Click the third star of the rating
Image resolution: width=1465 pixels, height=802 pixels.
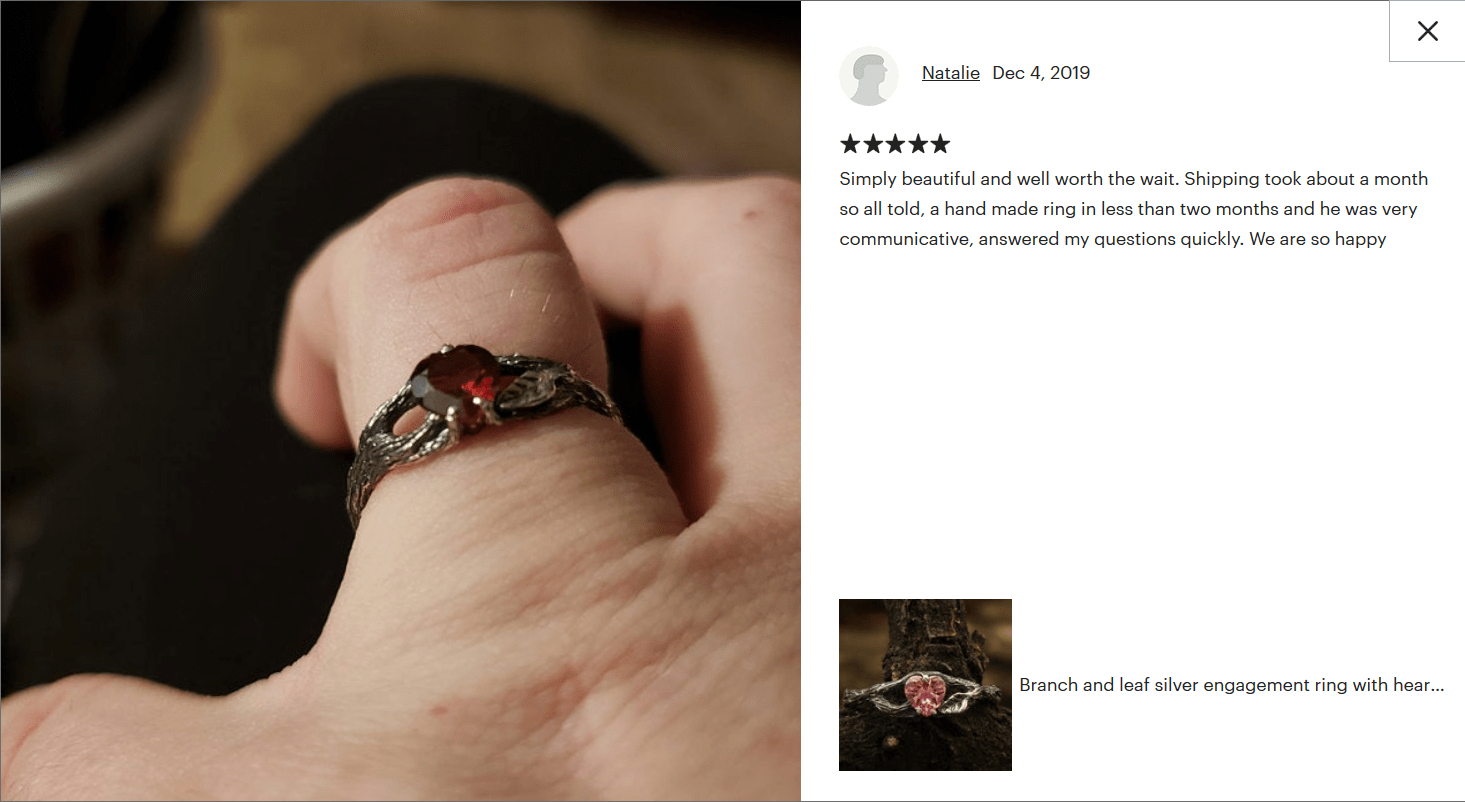coord(895,144)
